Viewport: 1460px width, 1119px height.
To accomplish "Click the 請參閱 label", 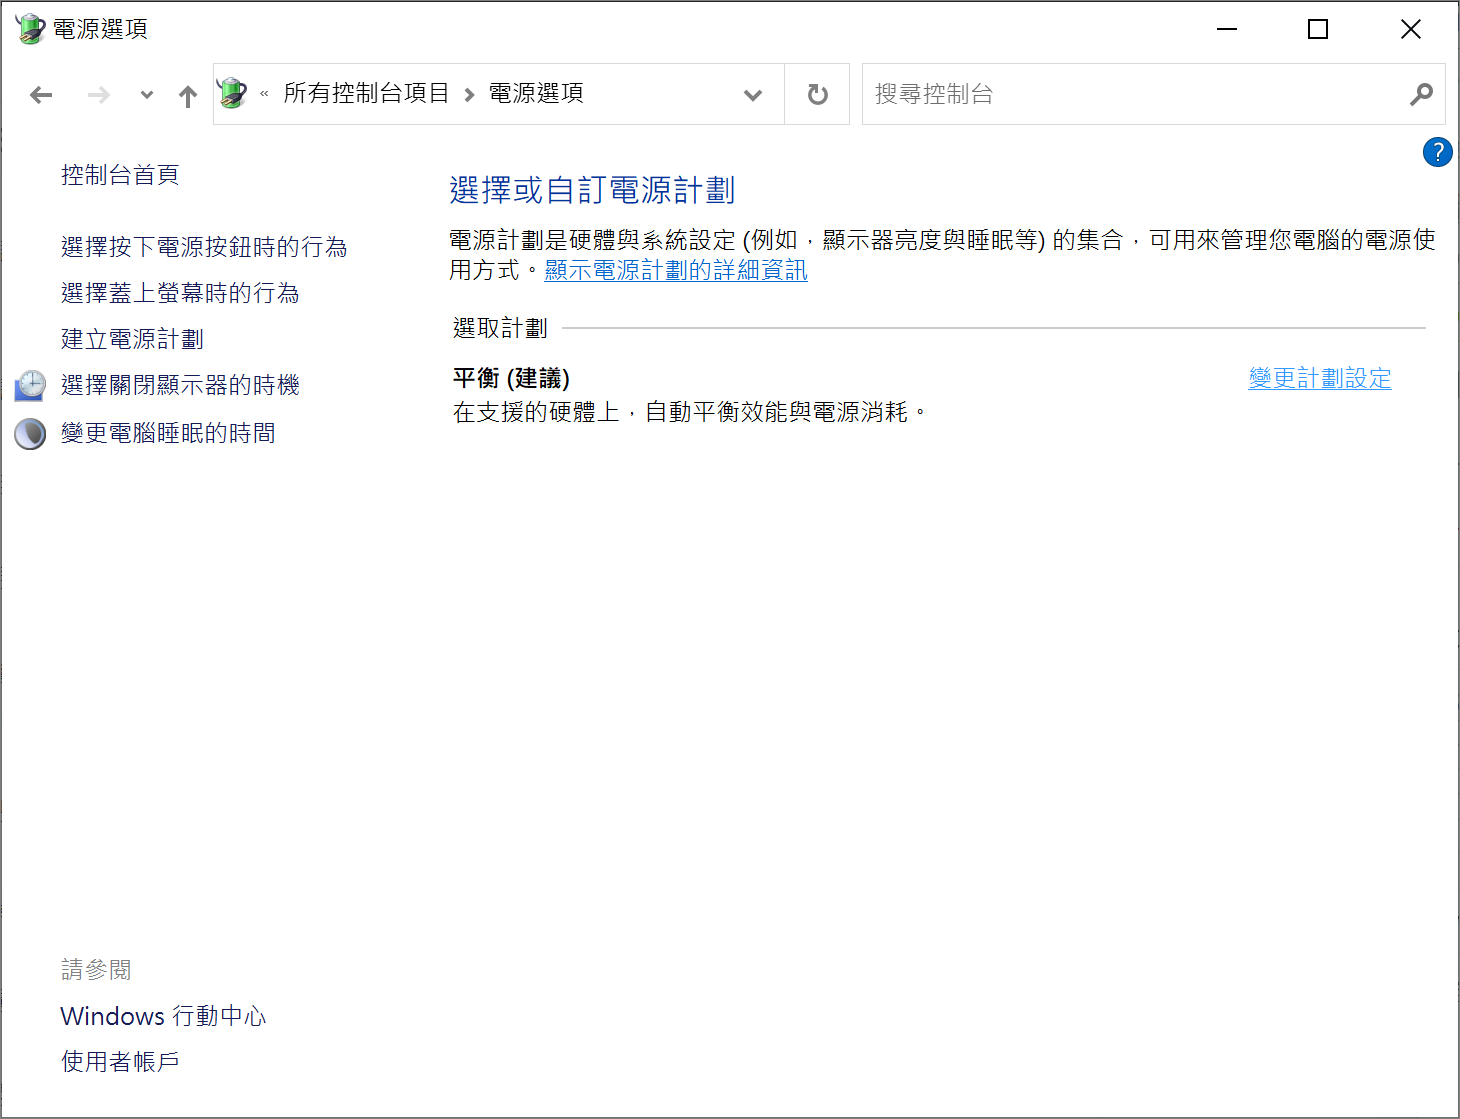I will click(96, 969).
